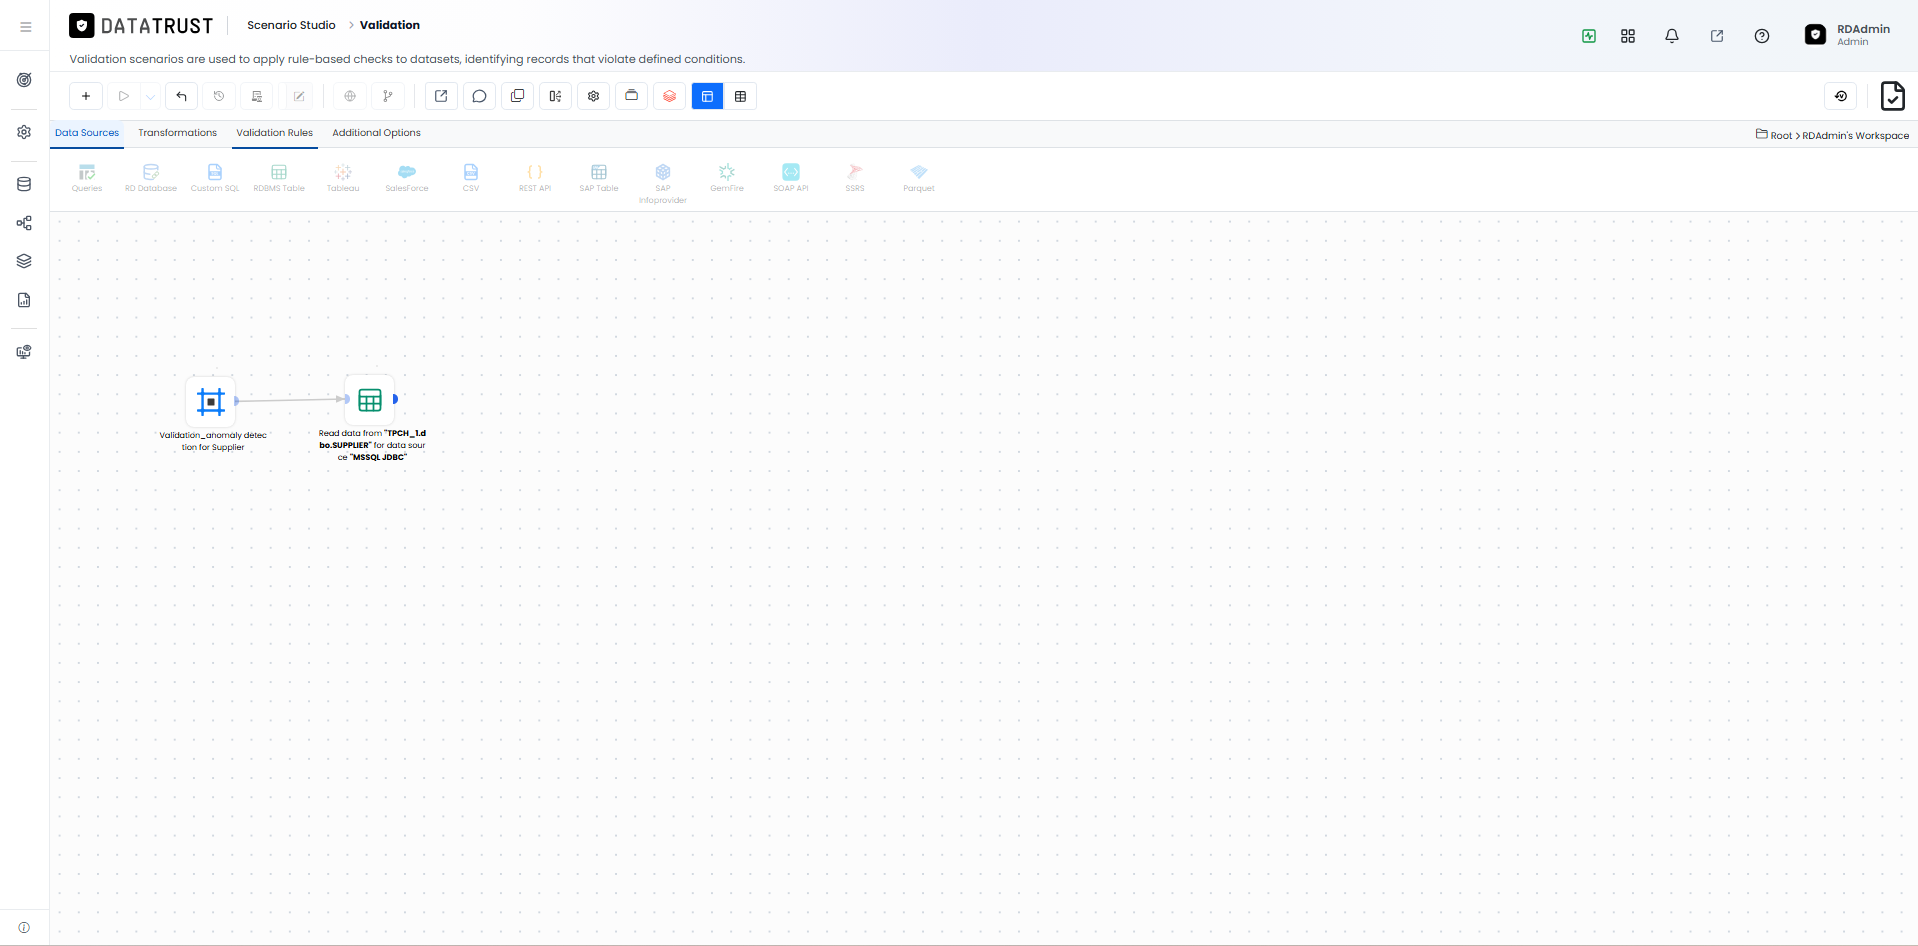Click the info icon at sidebar bottom
Screen dimensions: 1918x946
25,927
